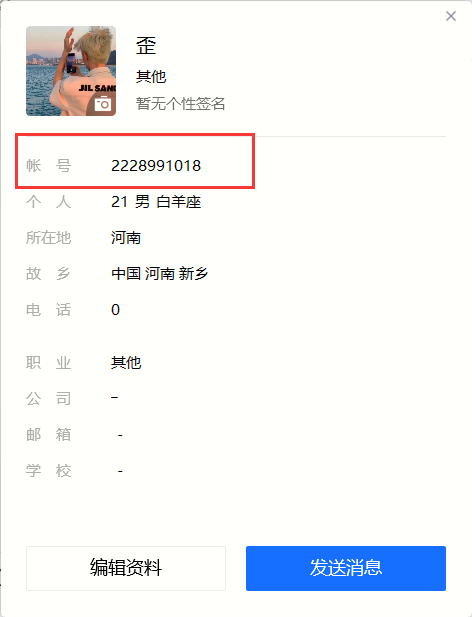Select the account number 2228991018
Image resolution: width=472 pixels, height=617 pixels.
coord(156,166)
